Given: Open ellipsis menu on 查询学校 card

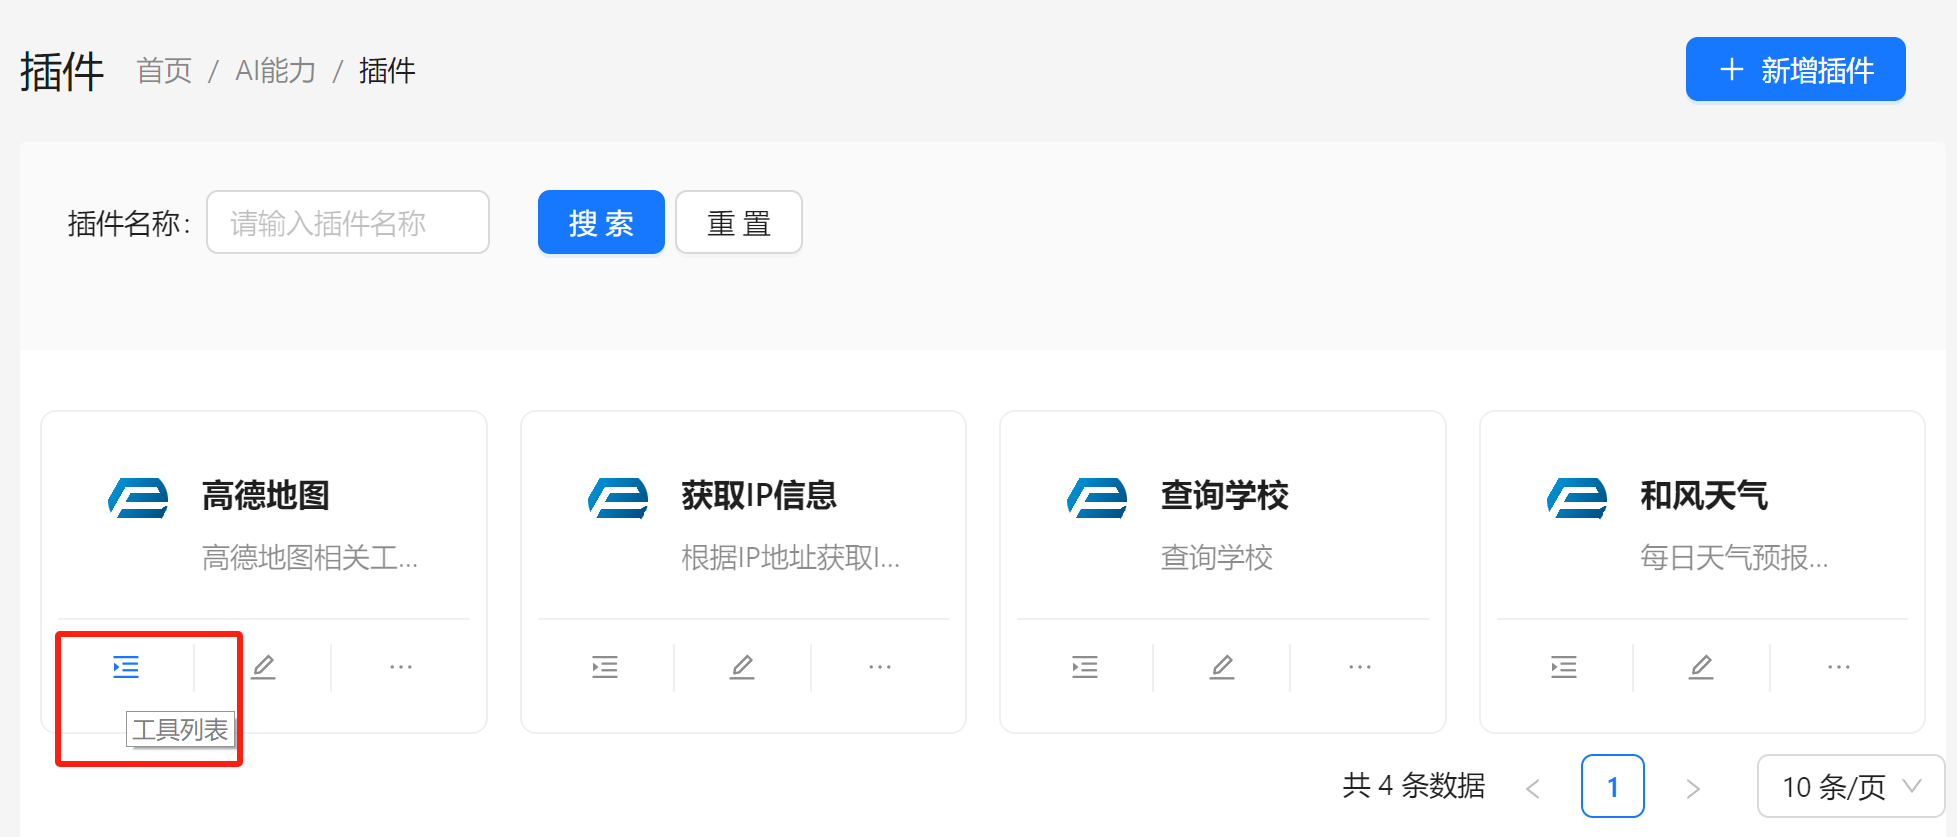Looking at the screenshot, I should [1359, 667].
